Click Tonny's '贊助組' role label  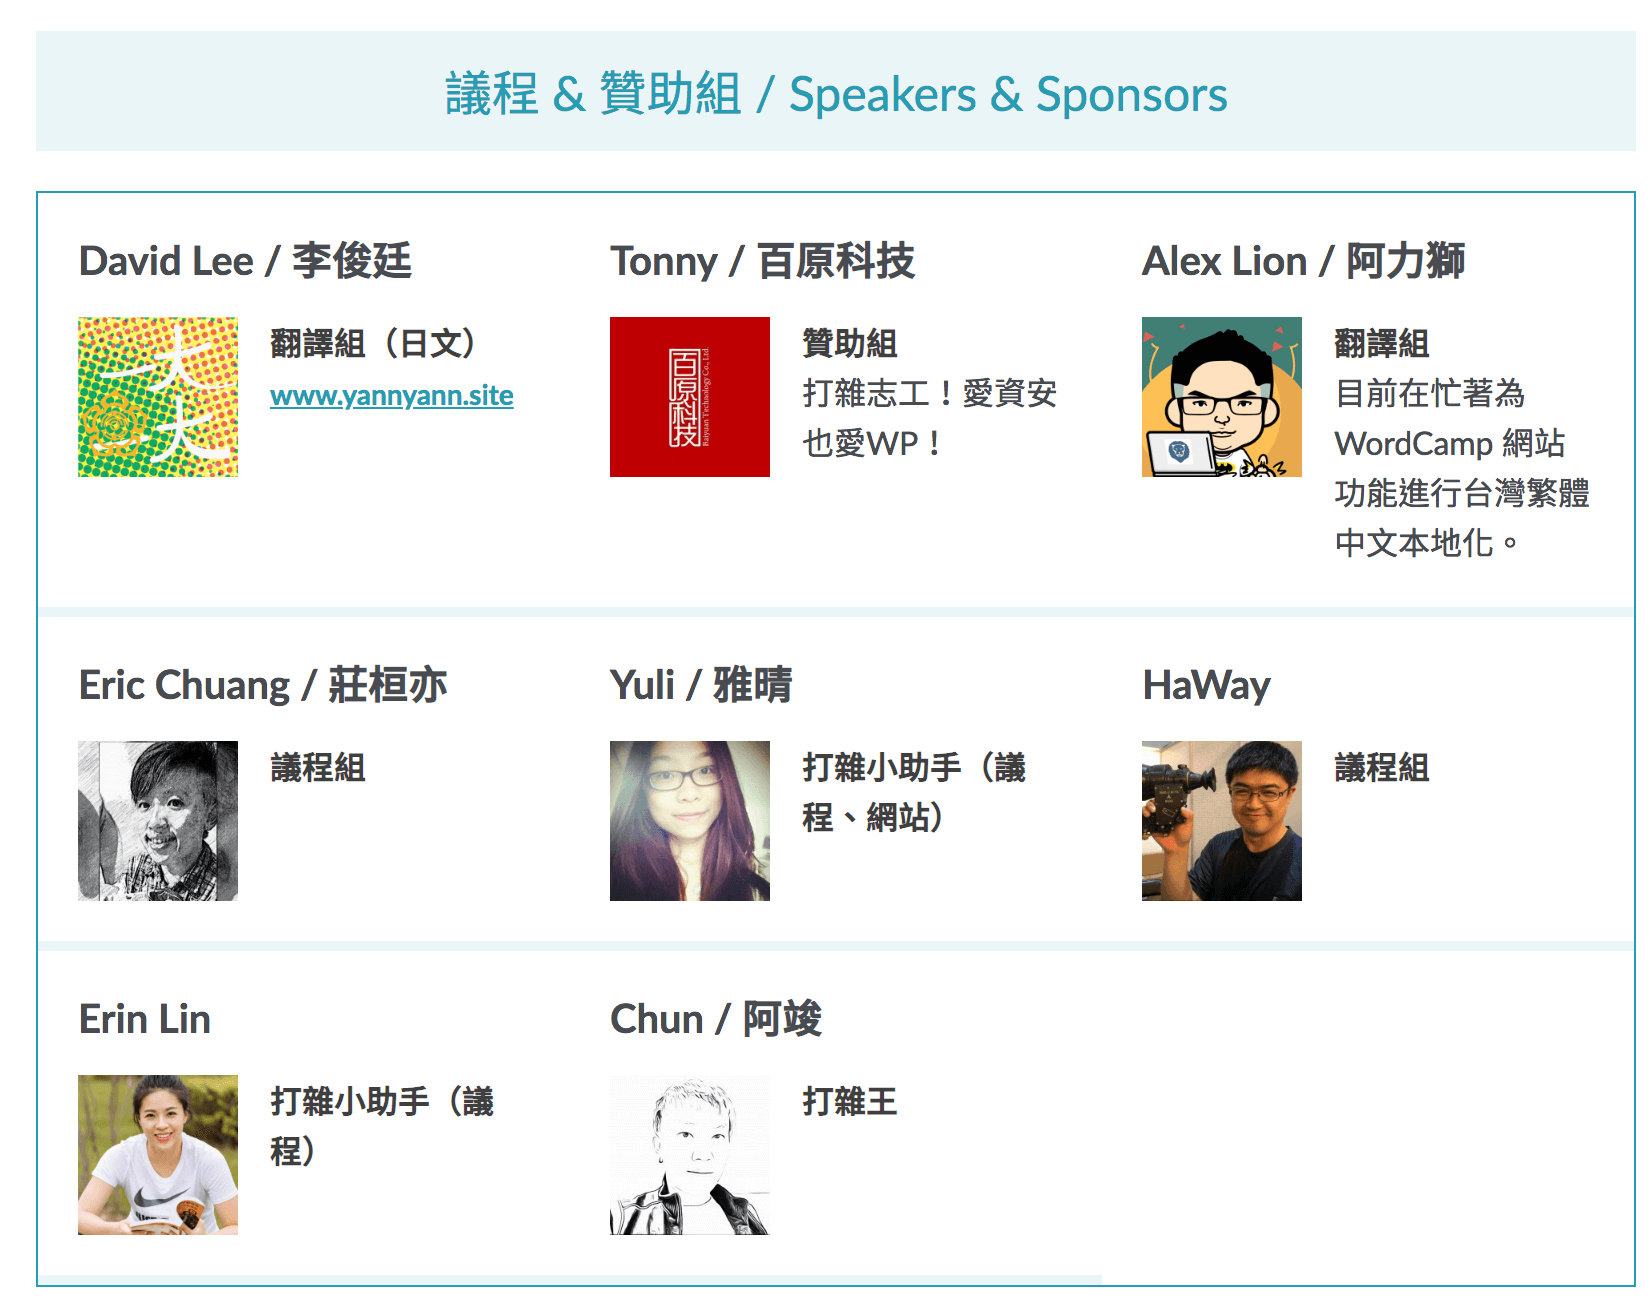click(x=850, y=343)
